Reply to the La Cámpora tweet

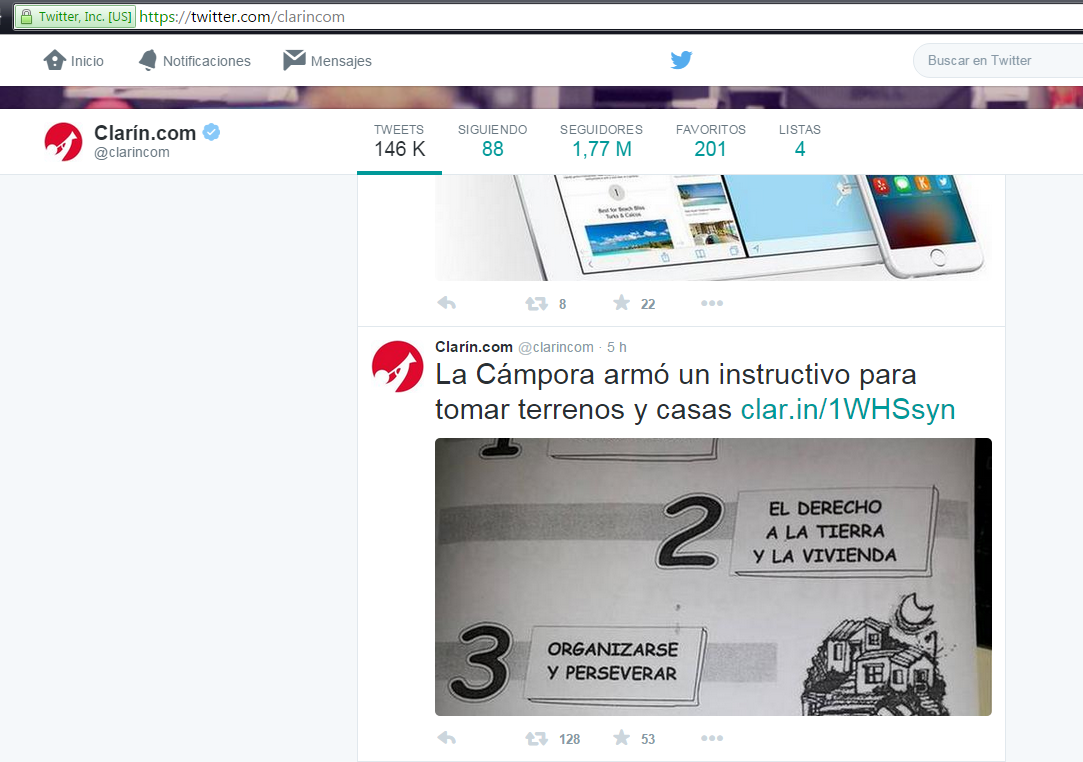446,737
